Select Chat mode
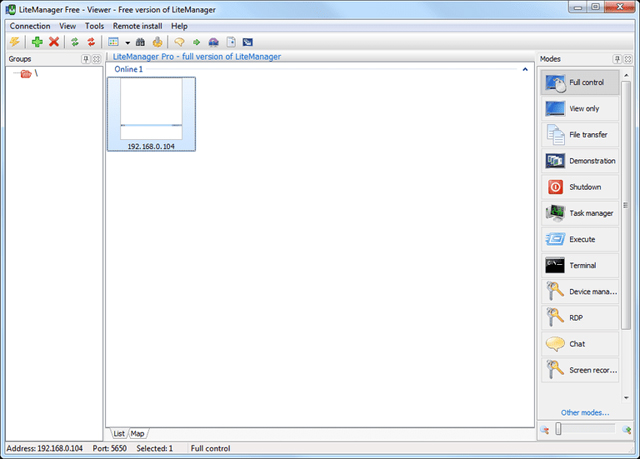The image size is (640, 459). [x=580, y=344]
